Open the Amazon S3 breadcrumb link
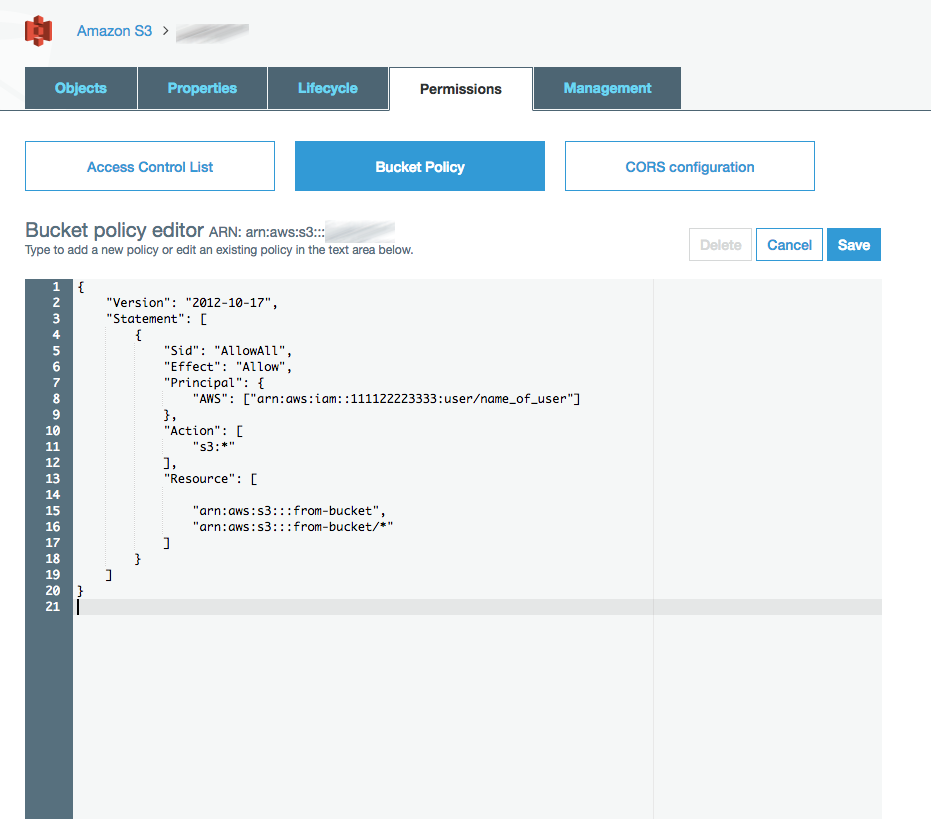Viewport: 931px width, 831px height. [114, 31]
